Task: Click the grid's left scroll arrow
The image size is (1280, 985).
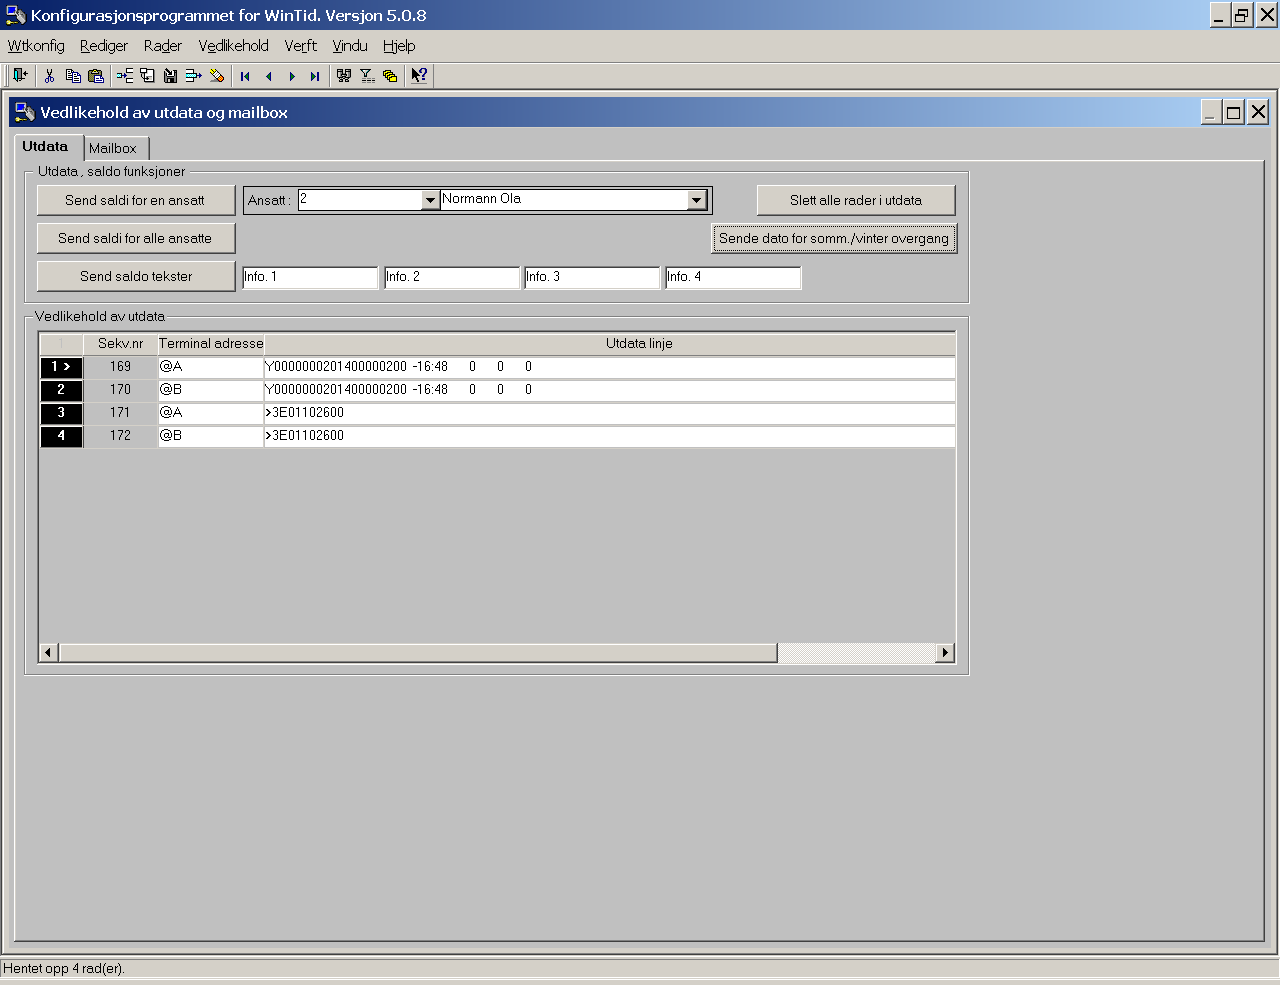Action: 49,653
